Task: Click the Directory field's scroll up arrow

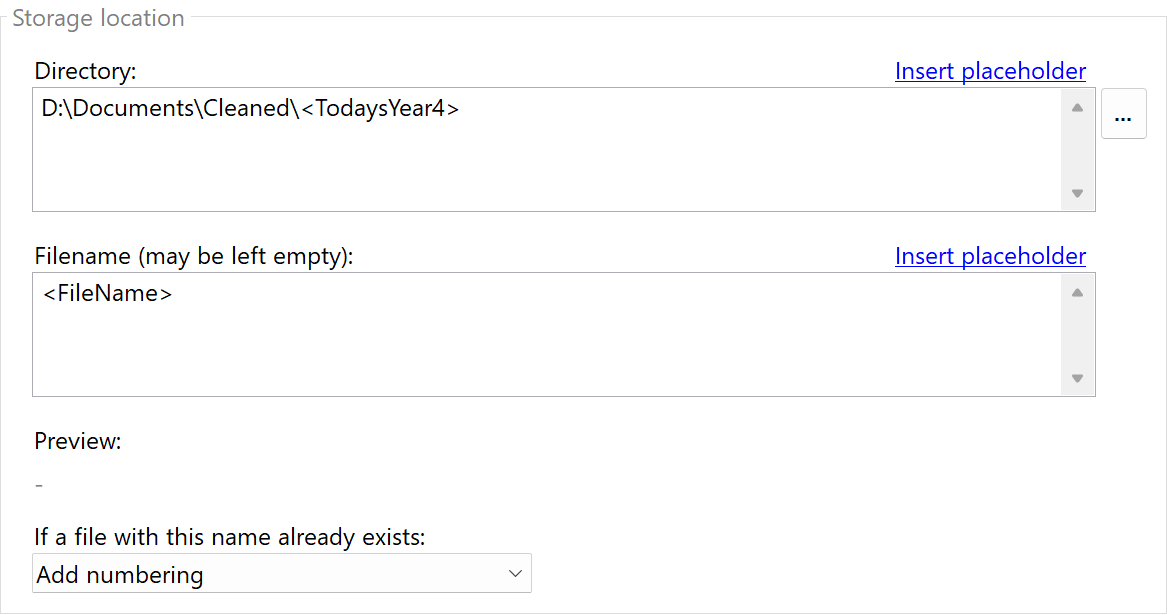Action: point(1077,107)
